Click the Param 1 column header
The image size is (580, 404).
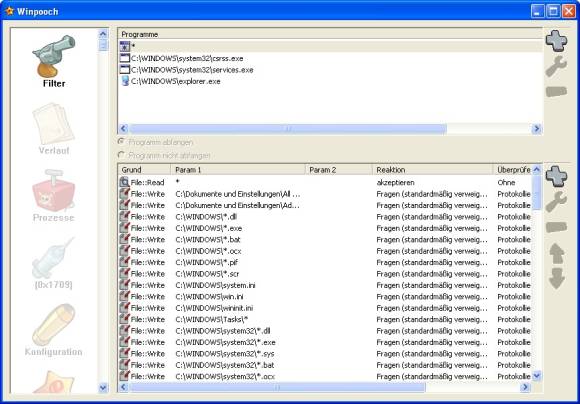pos(238,170)
